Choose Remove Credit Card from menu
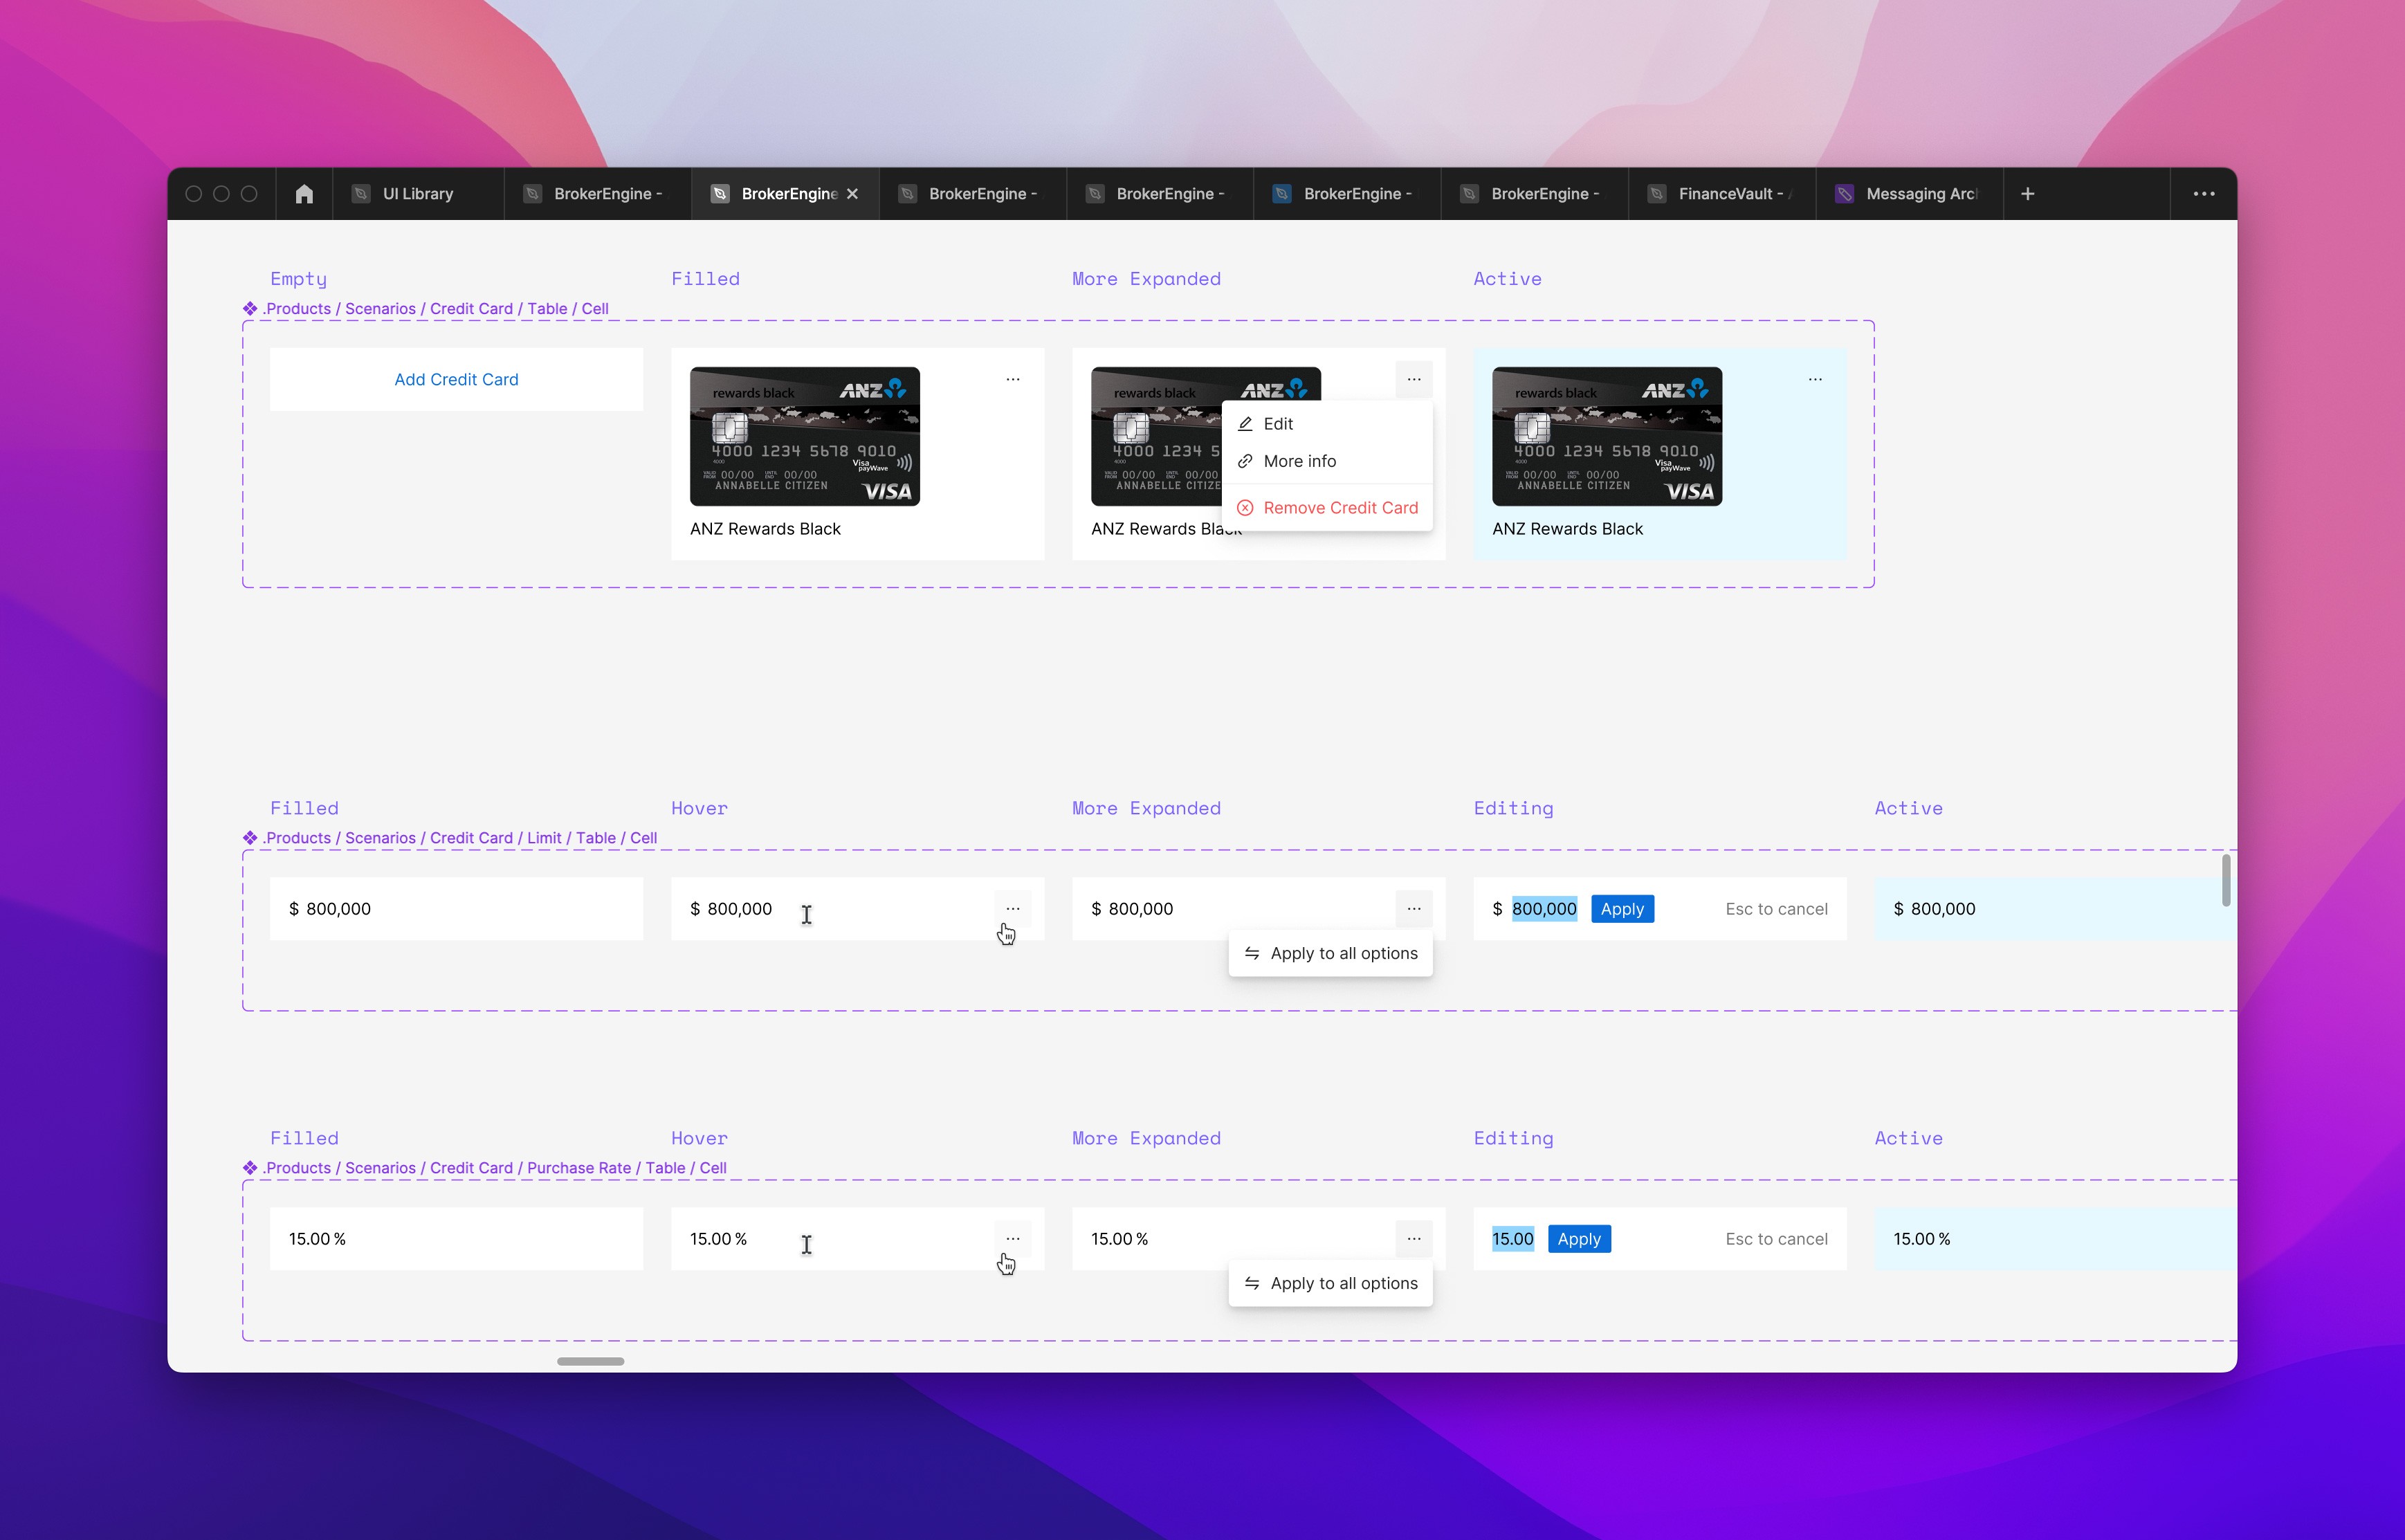 coord(1339,508)
